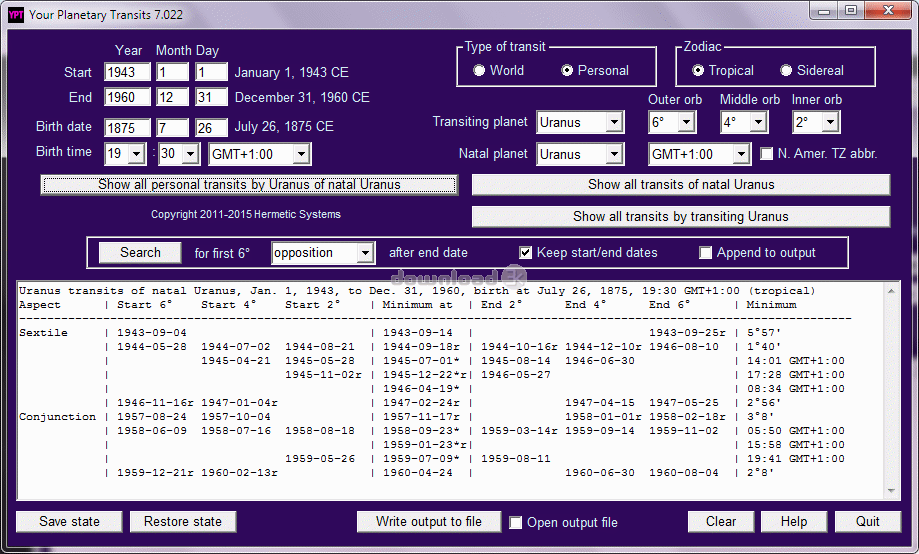
Task: Click Show all personal transits by Uranus button
Action: (x=249, y=185)
